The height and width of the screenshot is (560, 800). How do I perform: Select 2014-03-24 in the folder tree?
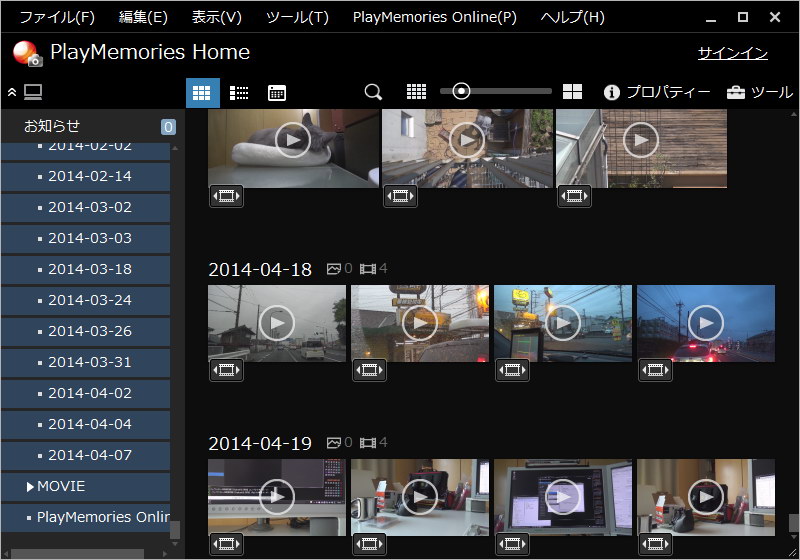[x=89, y=300]
